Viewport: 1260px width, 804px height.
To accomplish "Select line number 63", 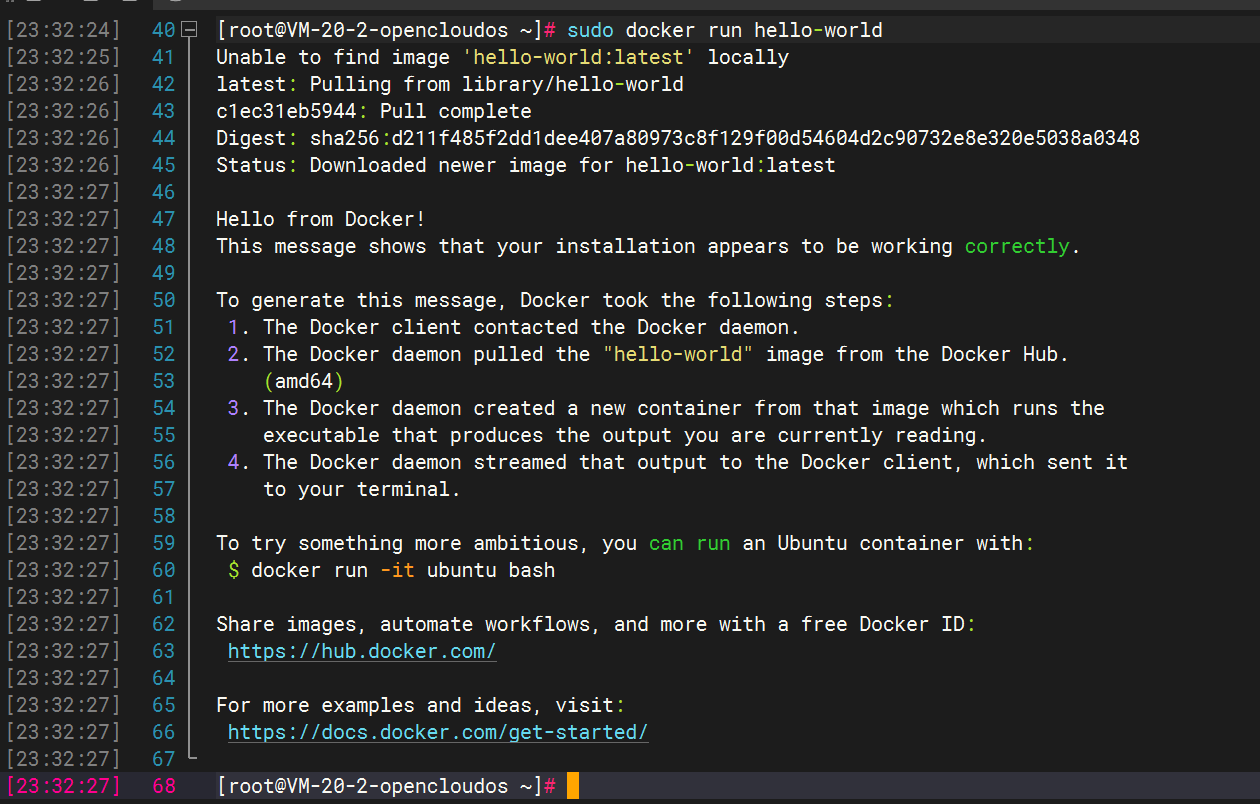I will coord(163,651).
